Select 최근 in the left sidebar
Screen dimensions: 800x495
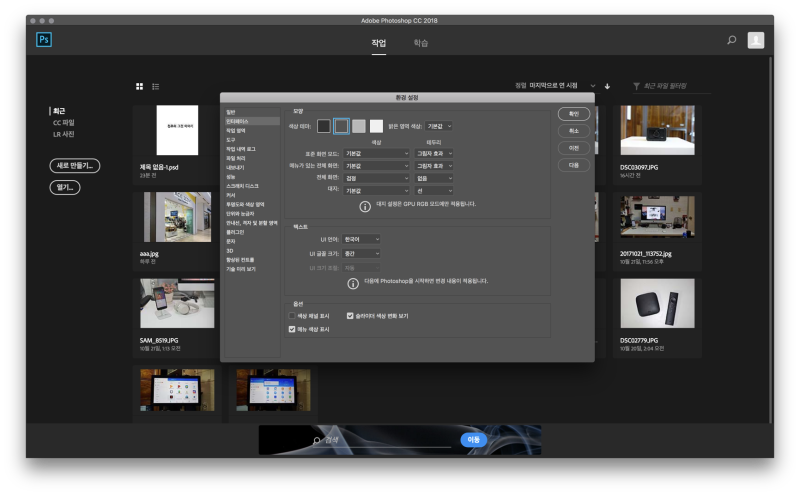click(x=59, y=111)
